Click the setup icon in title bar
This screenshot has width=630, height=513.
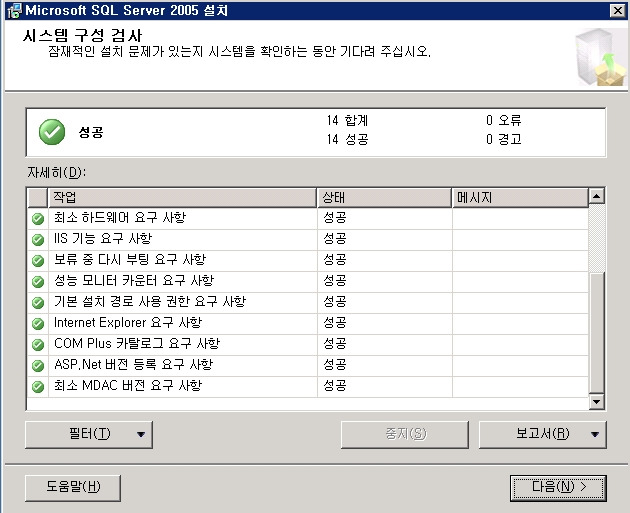(x=14, y=10)
